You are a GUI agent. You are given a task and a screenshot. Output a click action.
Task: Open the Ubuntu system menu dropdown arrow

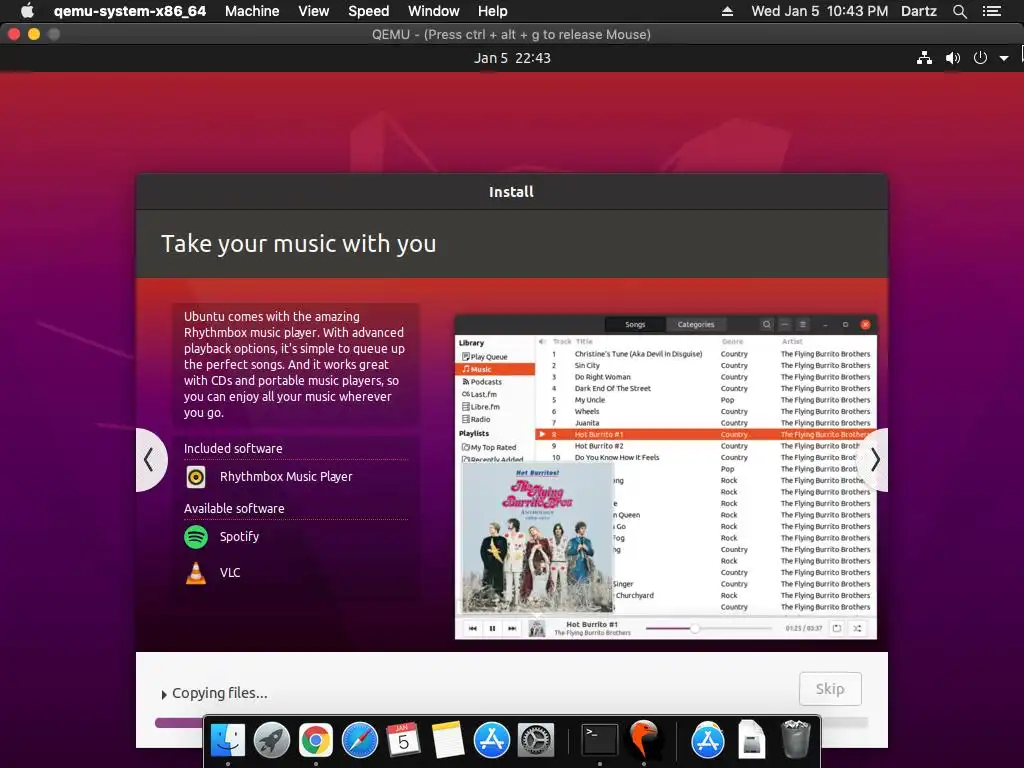click(1004, 59)
